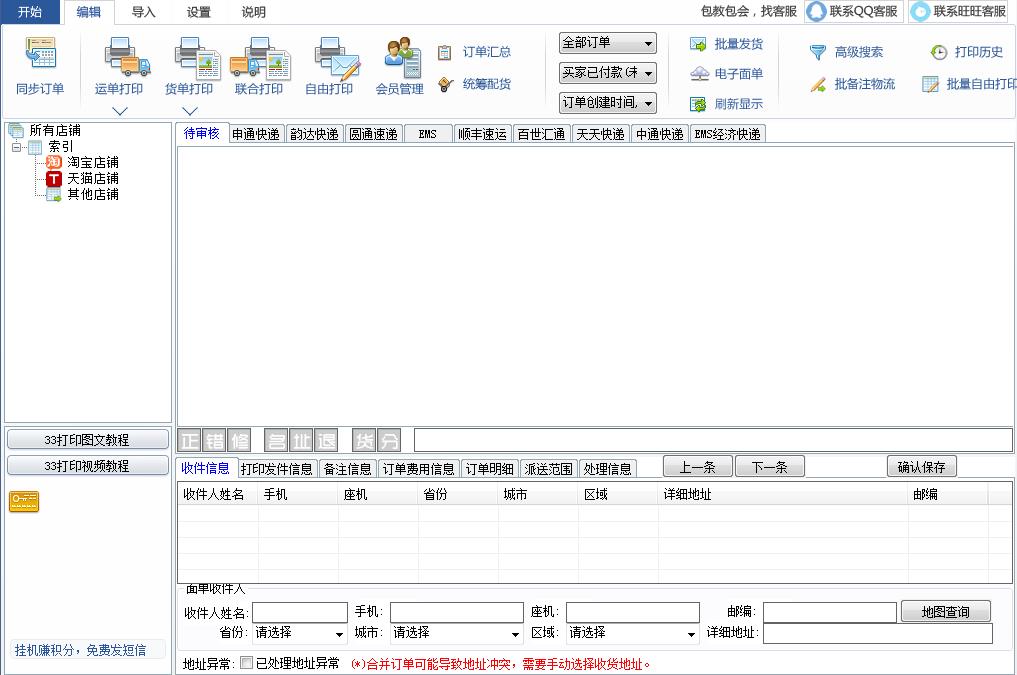Click 下一条 next record button

coord(770,467)
